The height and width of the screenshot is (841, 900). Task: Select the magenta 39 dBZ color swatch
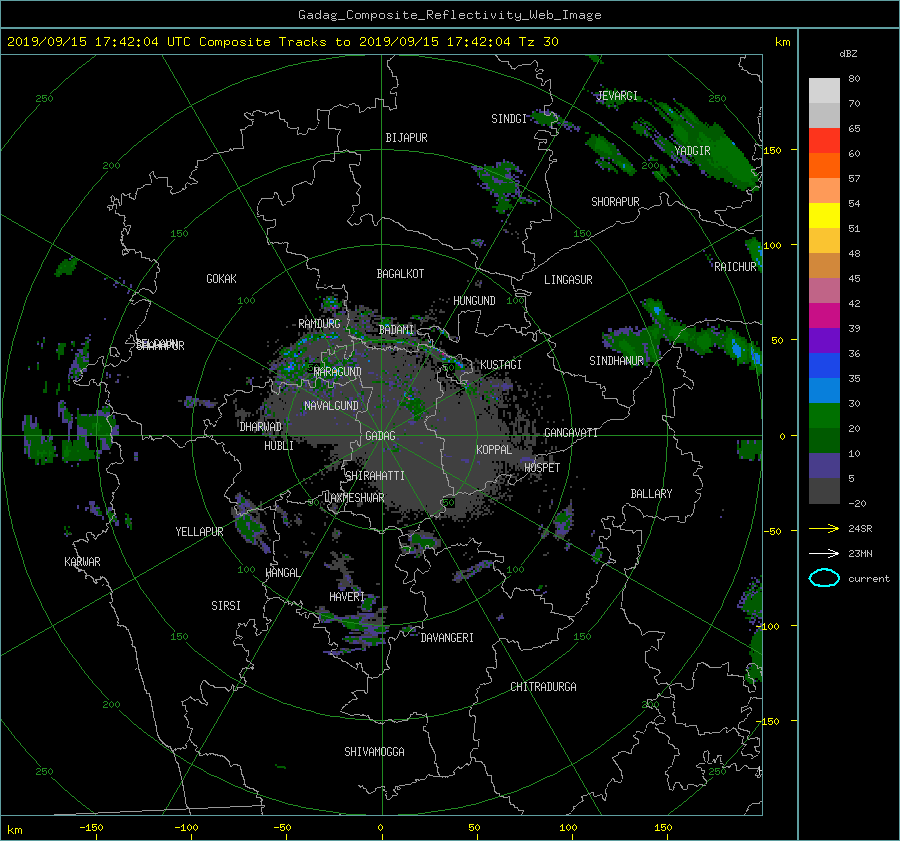pos(824,316)
